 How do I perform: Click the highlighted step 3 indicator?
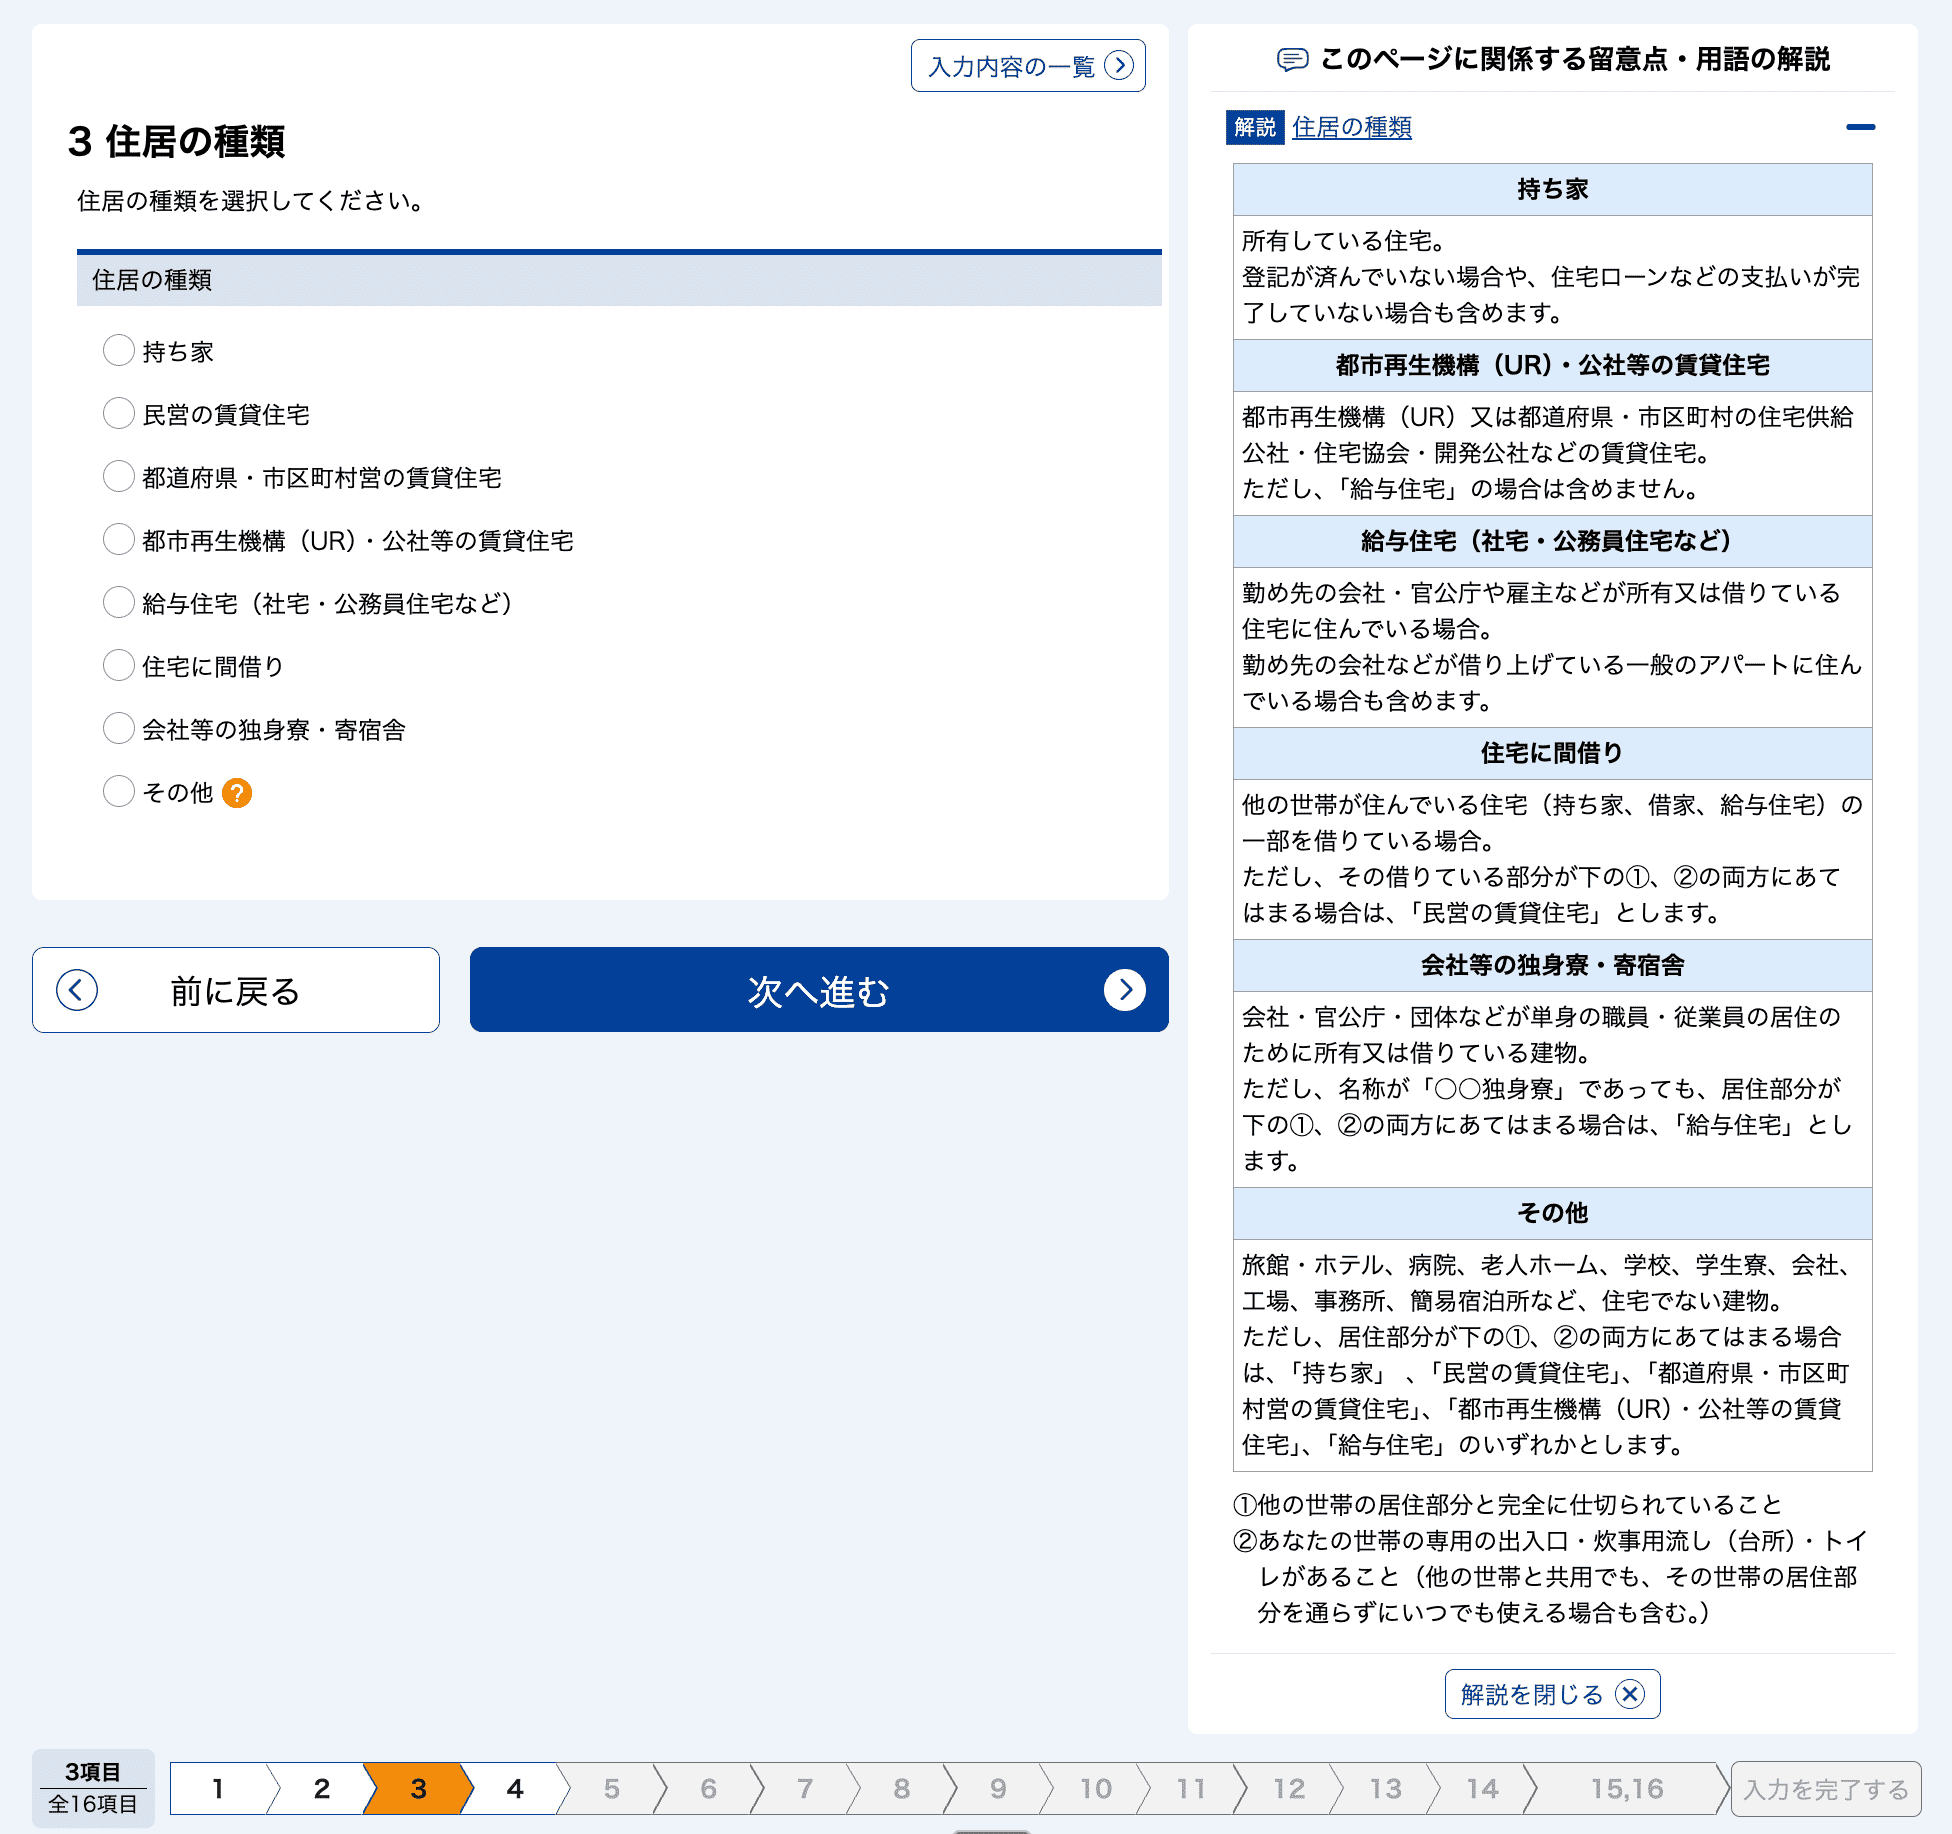(417, 1789)
